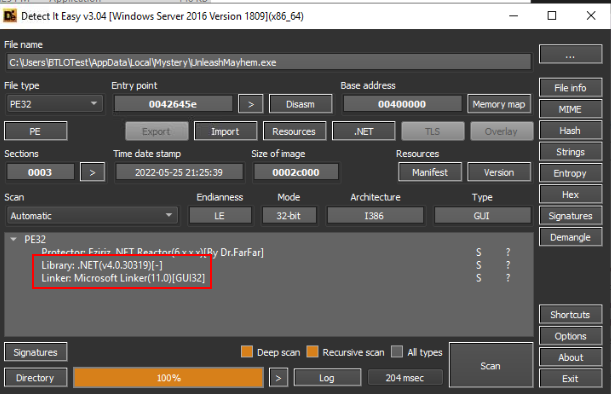Click the 100% scan progress bar
The width and height of the screenshot is (611, 394).
168,378
